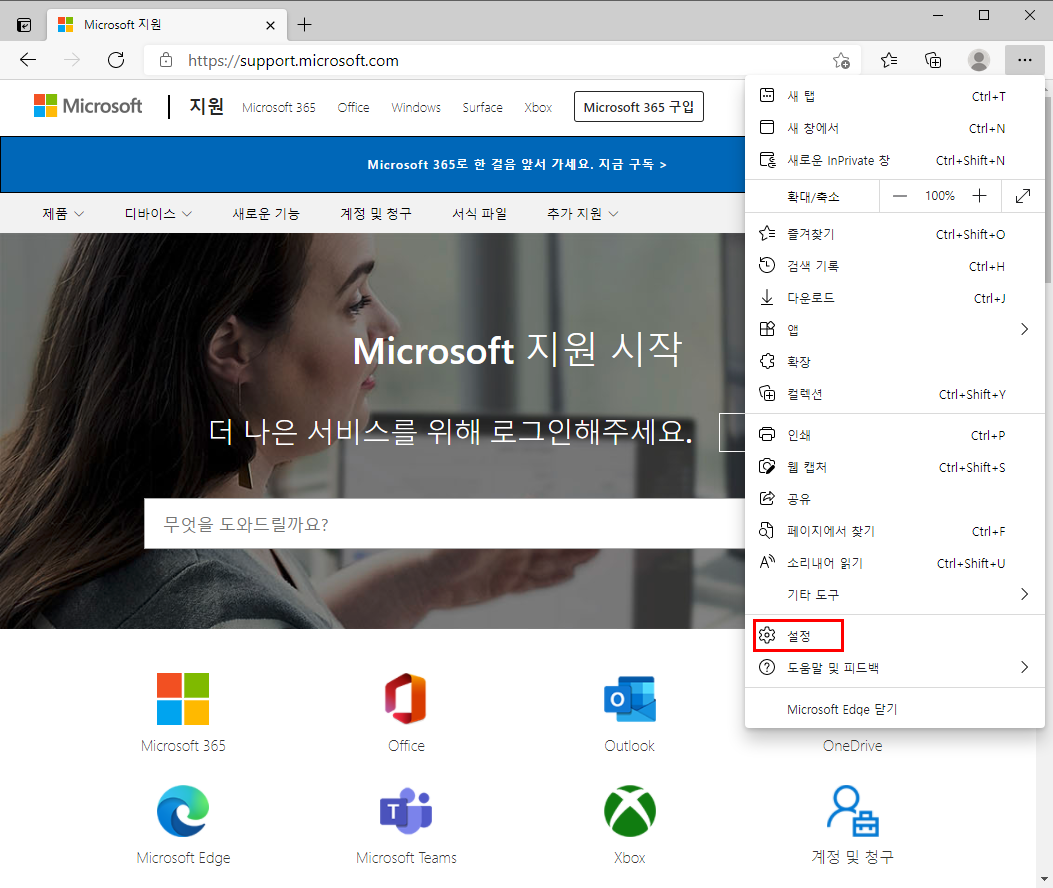Open 서식 파일 nav link

[479, 214]
